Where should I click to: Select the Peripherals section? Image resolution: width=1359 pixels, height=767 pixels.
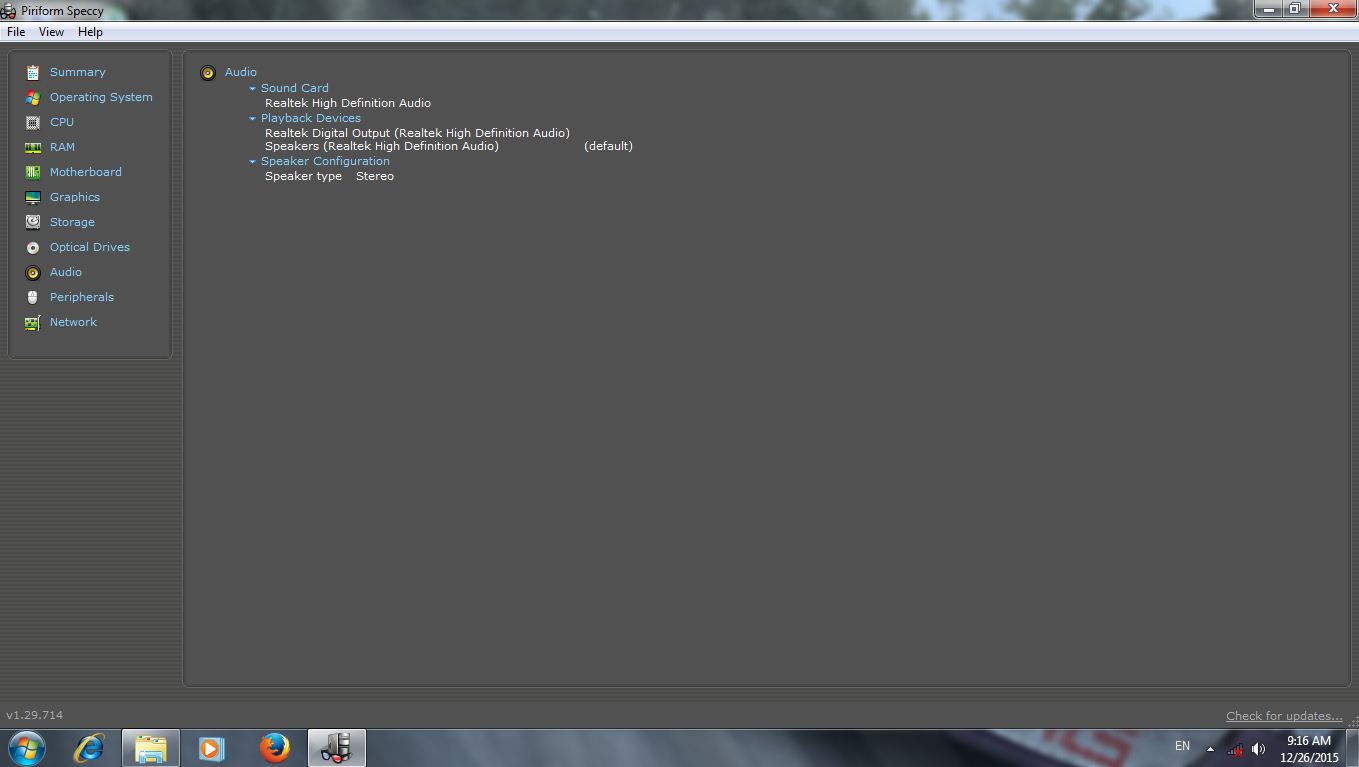click(x=82, y=297)
